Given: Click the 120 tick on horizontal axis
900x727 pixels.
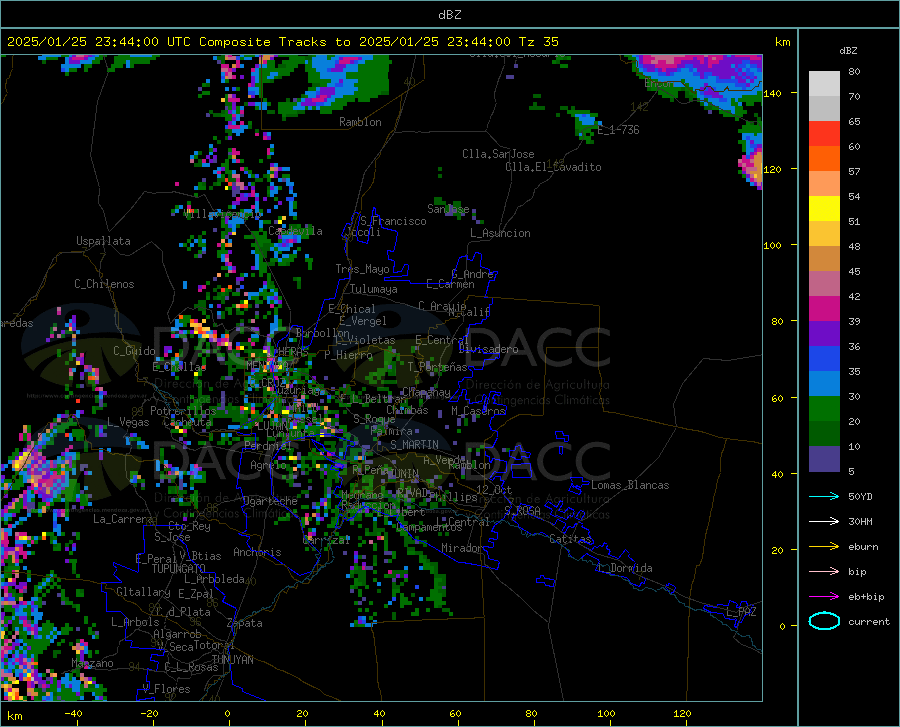Looking at the screenshot, I should [x=682, y=714].
